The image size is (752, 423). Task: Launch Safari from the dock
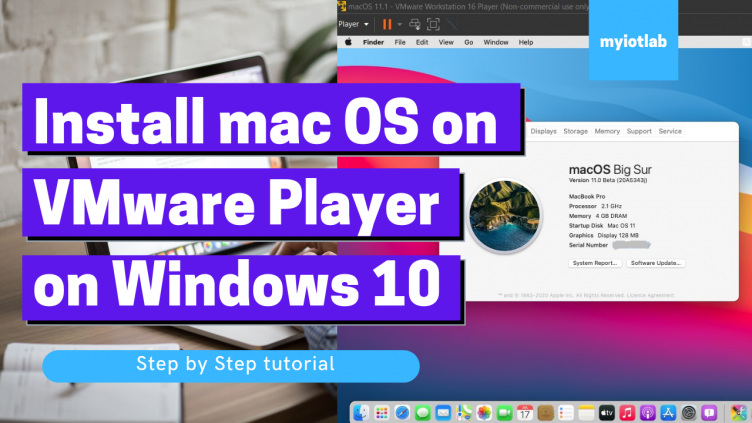coord(402,412)
